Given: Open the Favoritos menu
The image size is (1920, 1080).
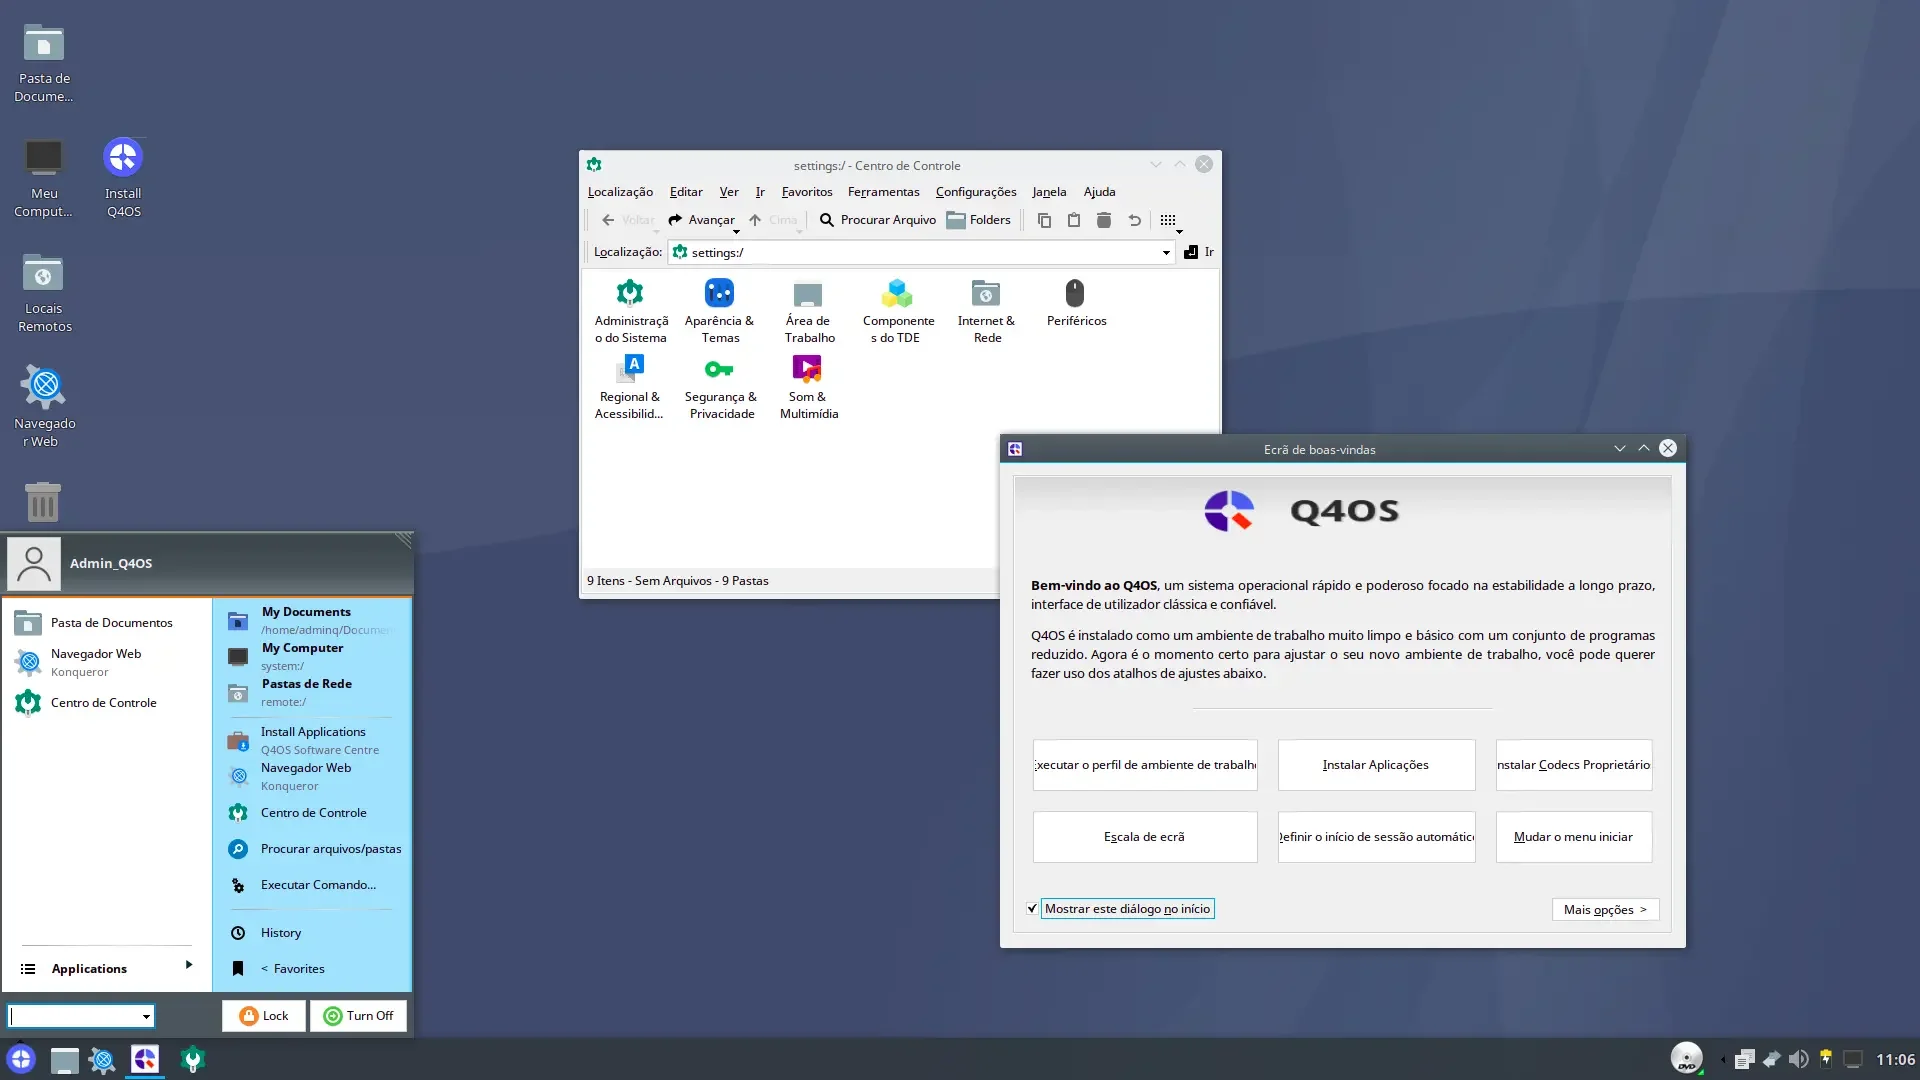Looking at the screenshot, I should [x=806, y=192].
